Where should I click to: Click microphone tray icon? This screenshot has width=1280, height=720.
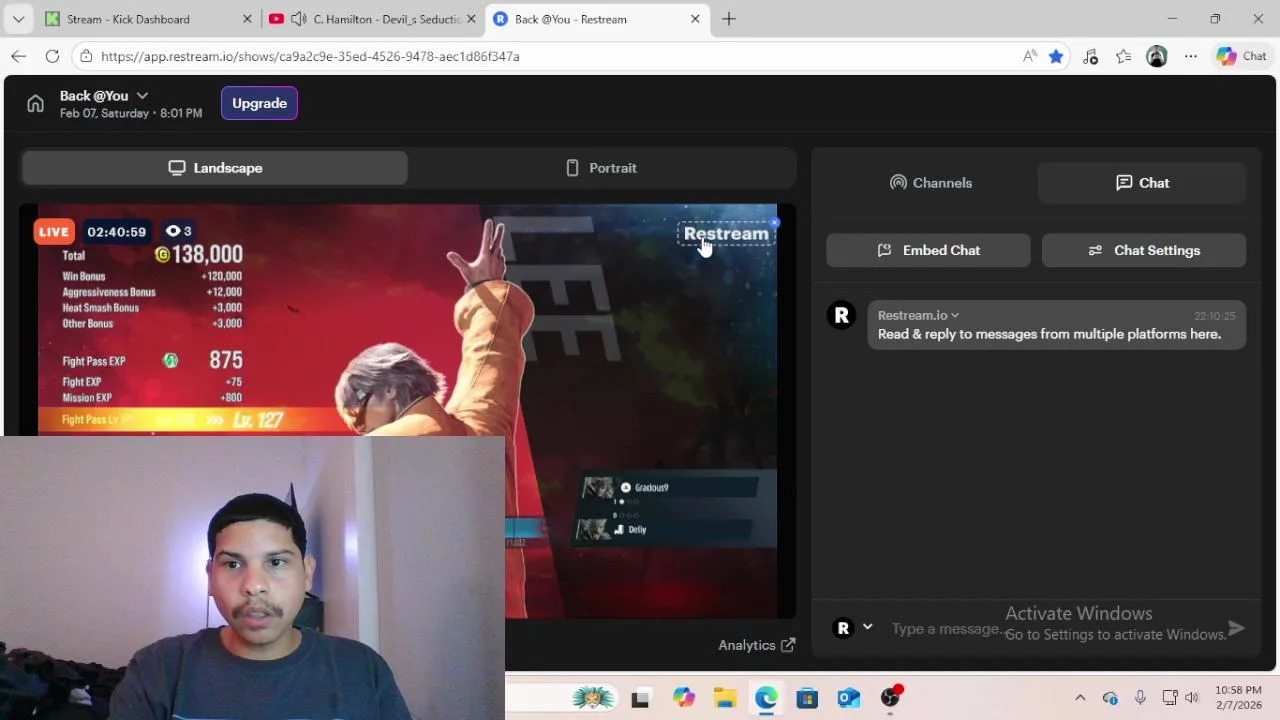click(1140, 698)
